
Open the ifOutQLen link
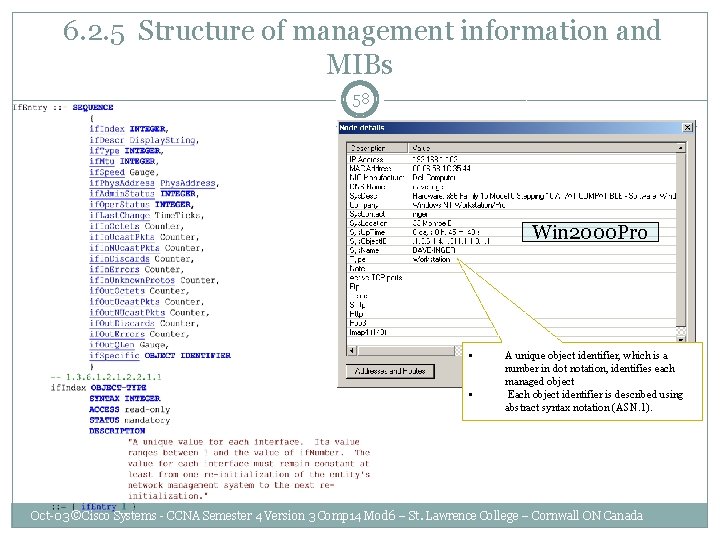click(112, 345)
